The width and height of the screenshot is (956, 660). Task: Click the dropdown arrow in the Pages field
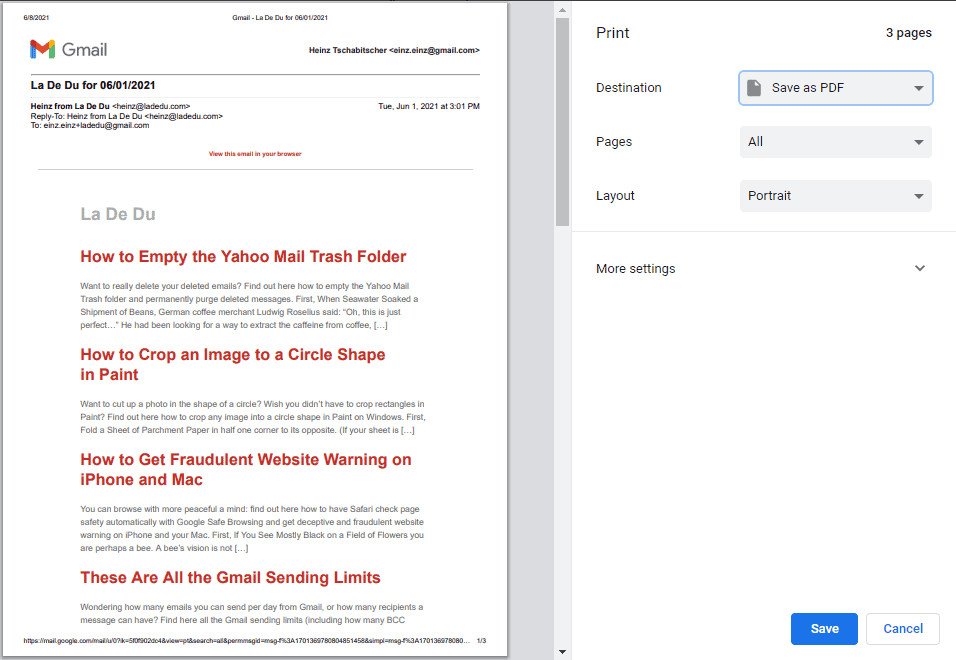pos(919,143)
